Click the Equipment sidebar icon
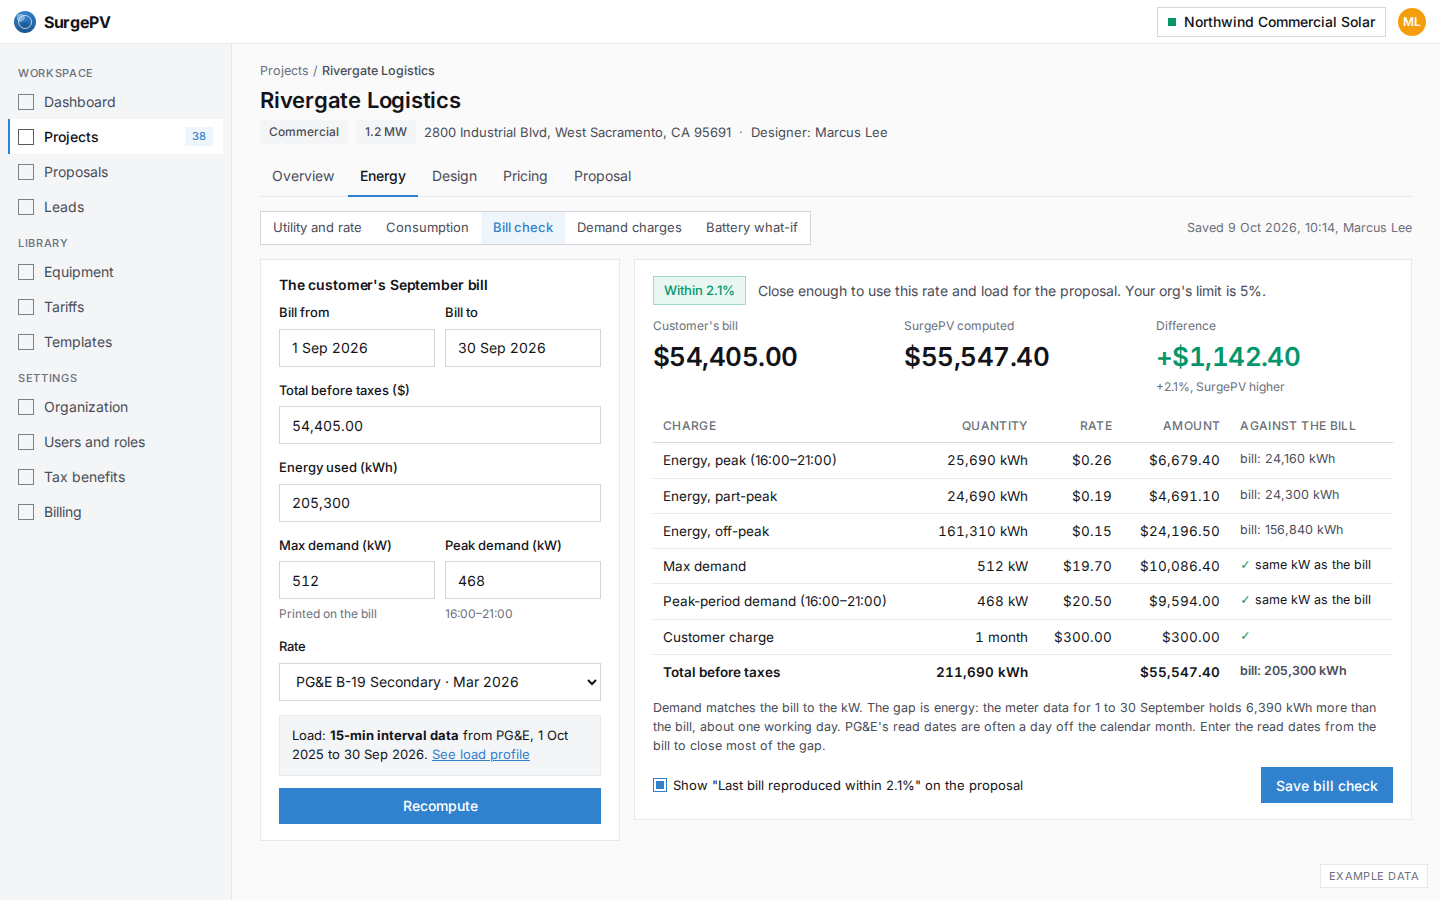 (26, 272)
